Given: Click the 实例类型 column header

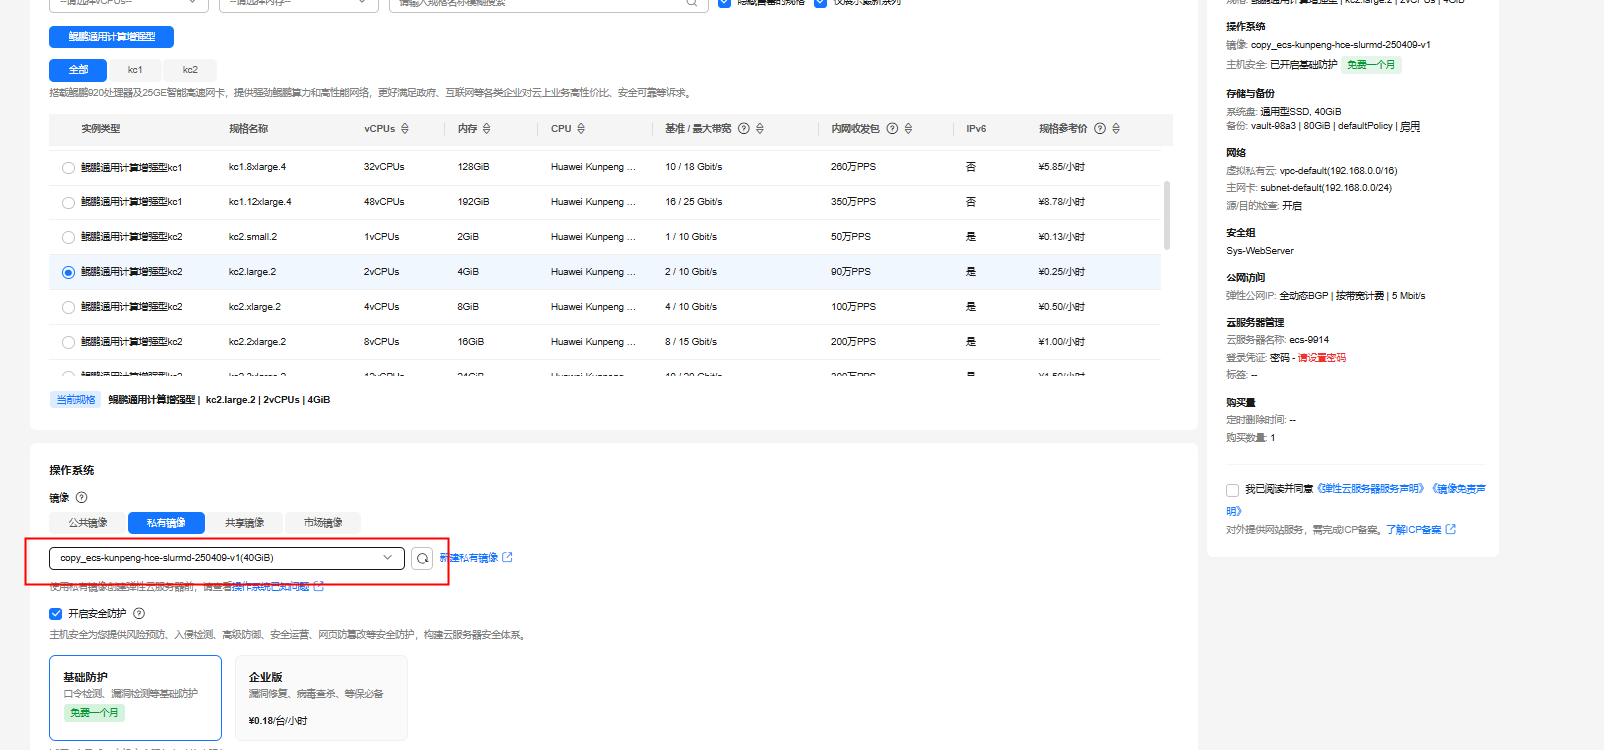Looking at the screenshot, I should coord(101,129).
